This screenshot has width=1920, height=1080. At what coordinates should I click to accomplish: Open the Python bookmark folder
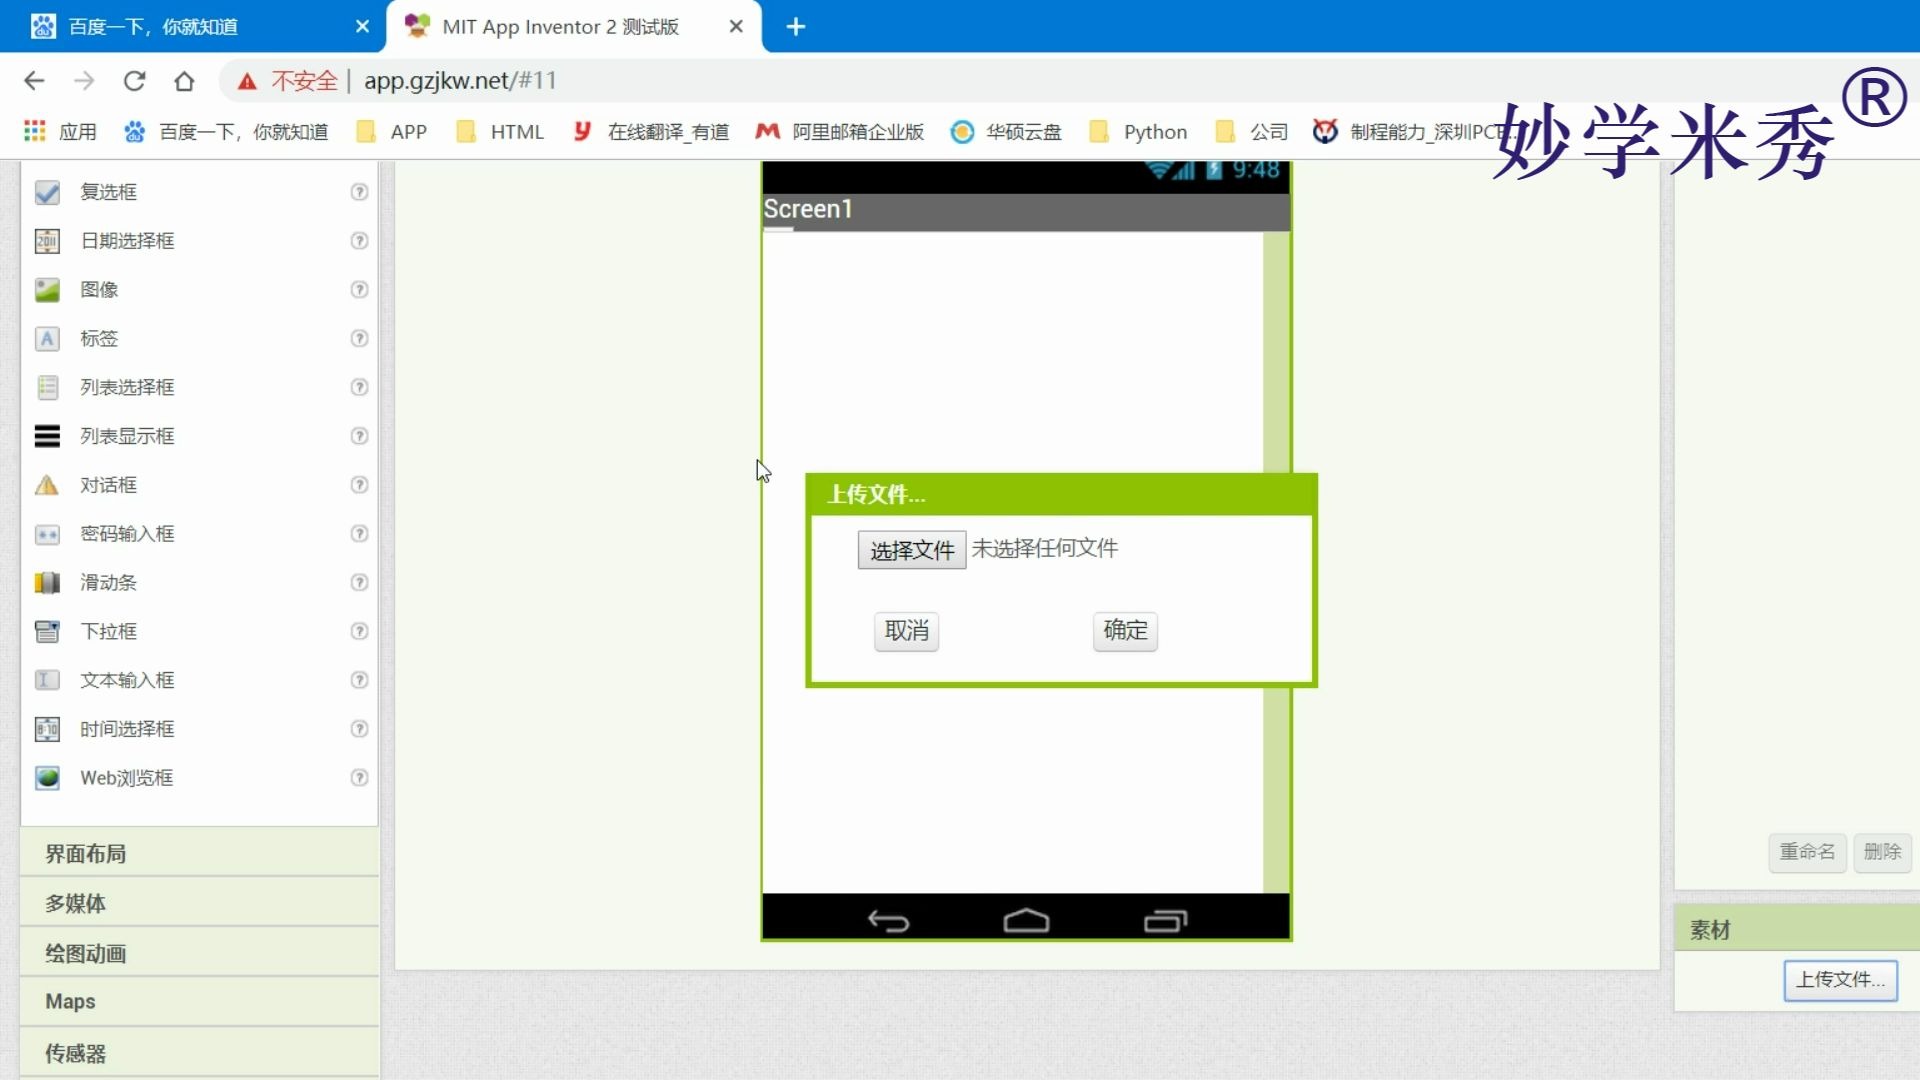click(1139, 132)
